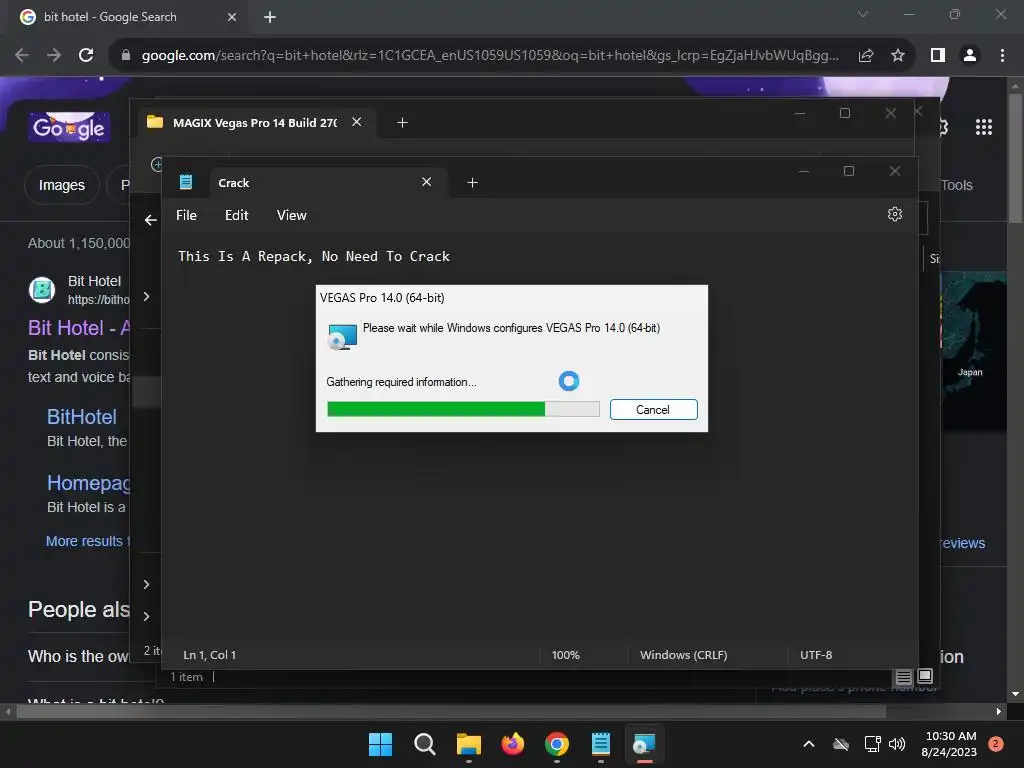Open the File menu in Notepad
Image resolution: width=1024 pixels, height=768 pixels.
pos(186,215)
